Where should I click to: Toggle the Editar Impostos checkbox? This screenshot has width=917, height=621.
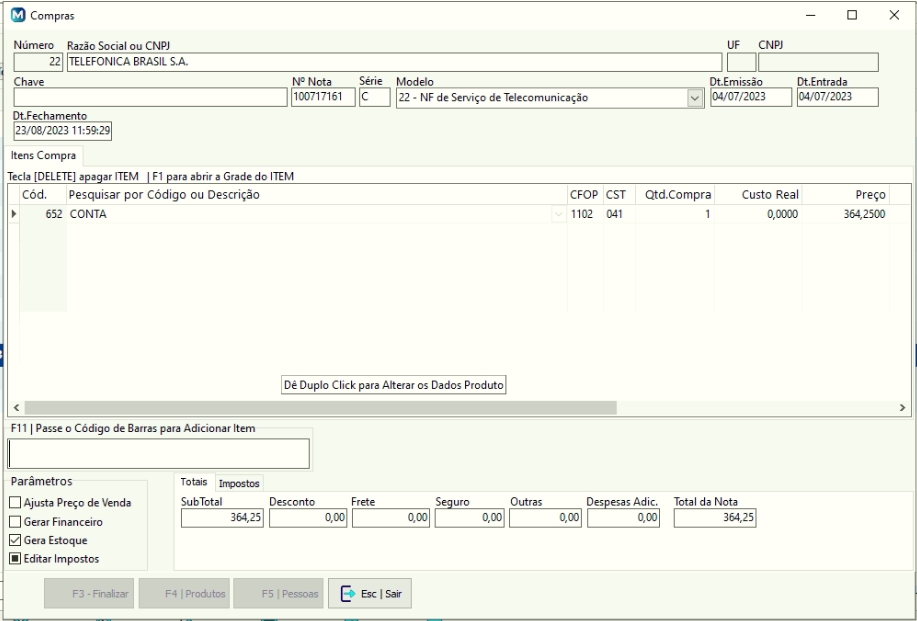point(14,559)
